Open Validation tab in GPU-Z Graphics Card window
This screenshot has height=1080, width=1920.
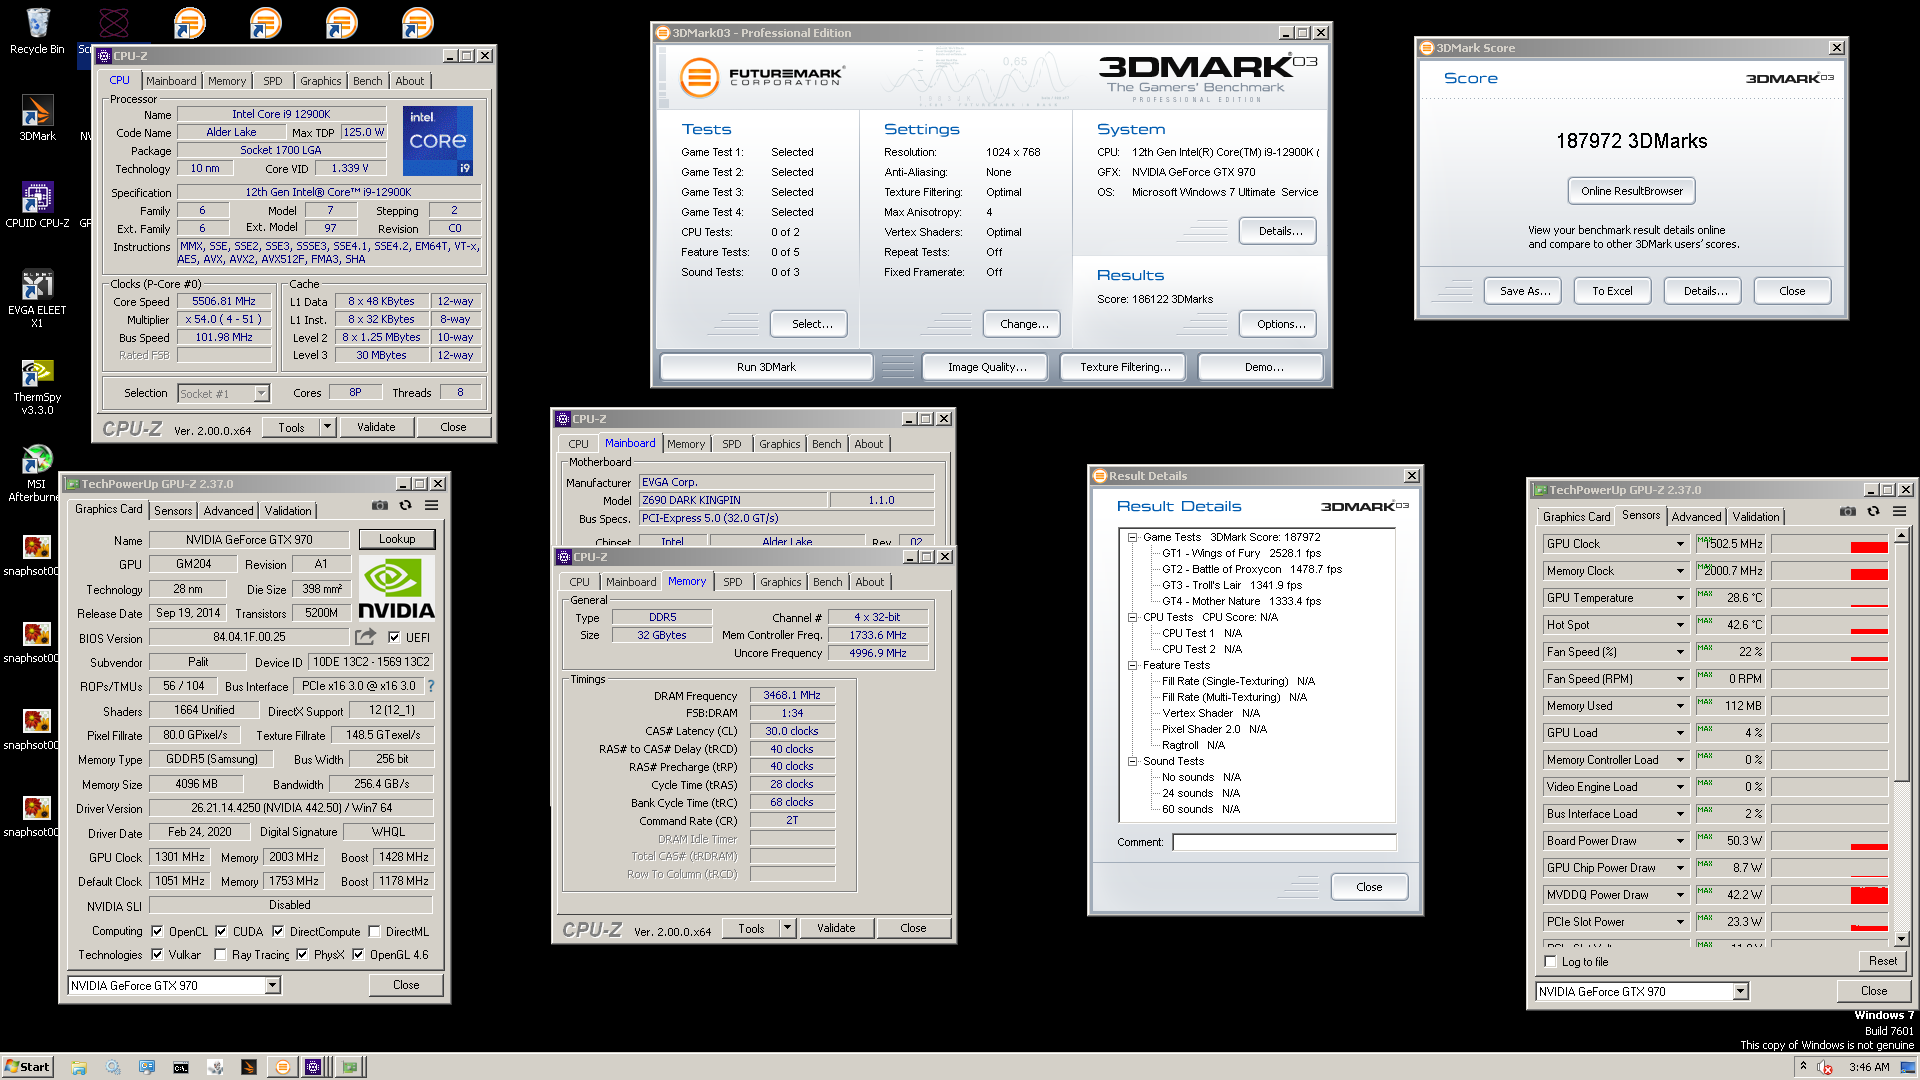(288, 511)
